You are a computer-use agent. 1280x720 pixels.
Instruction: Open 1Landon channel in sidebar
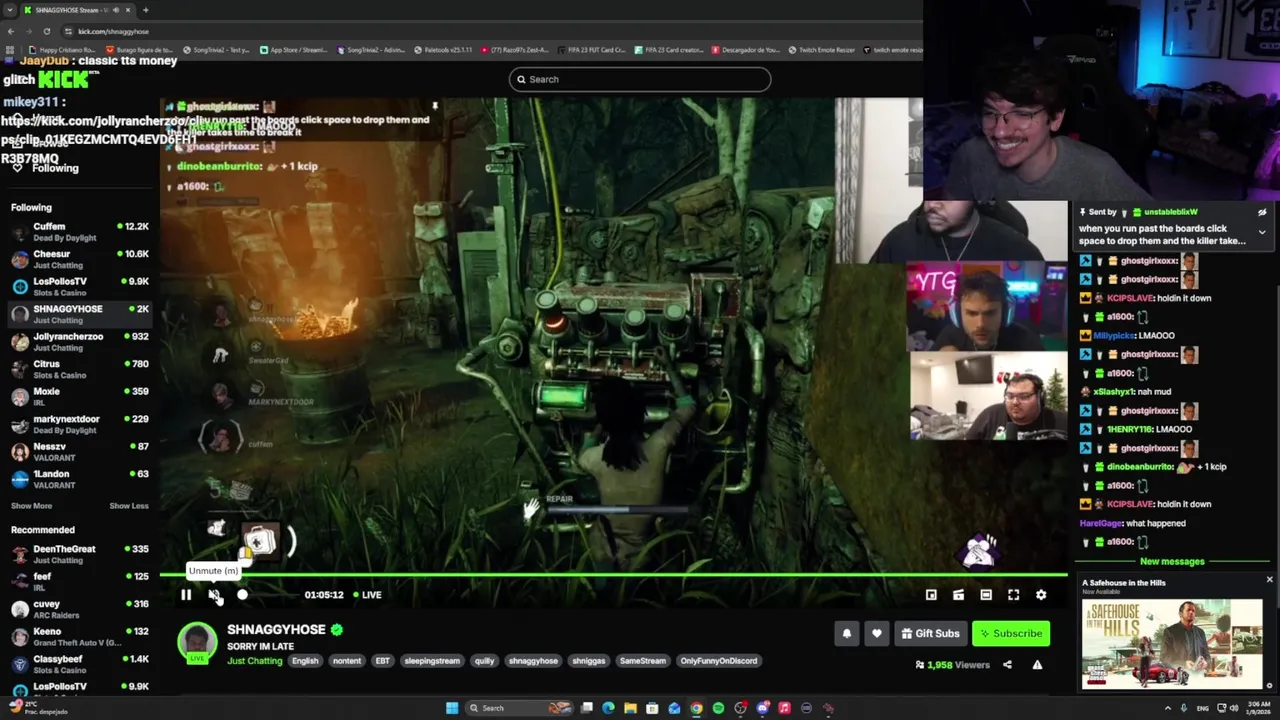(x=80, y=480)
